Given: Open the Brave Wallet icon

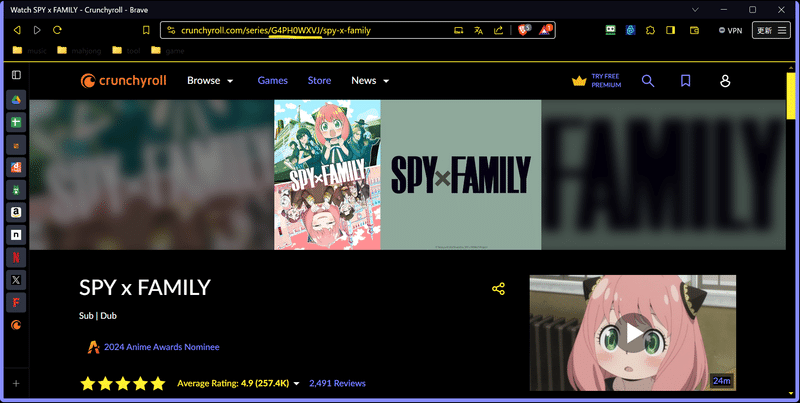Looking at the screenshot, I should [694, 31].
